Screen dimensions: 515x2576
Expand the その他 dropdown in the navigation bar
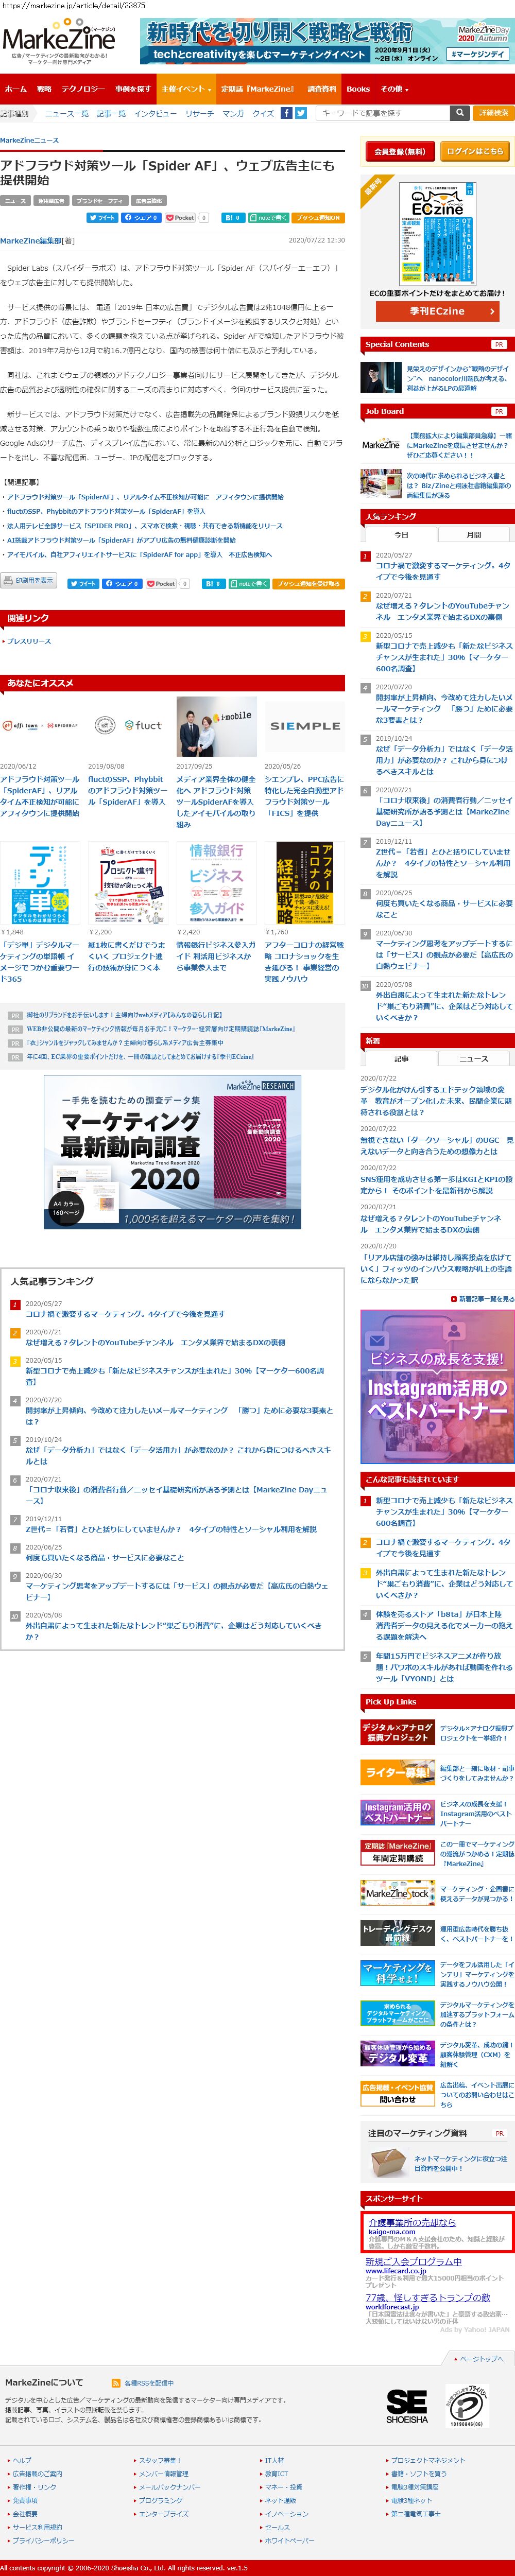tap(394, 89)
